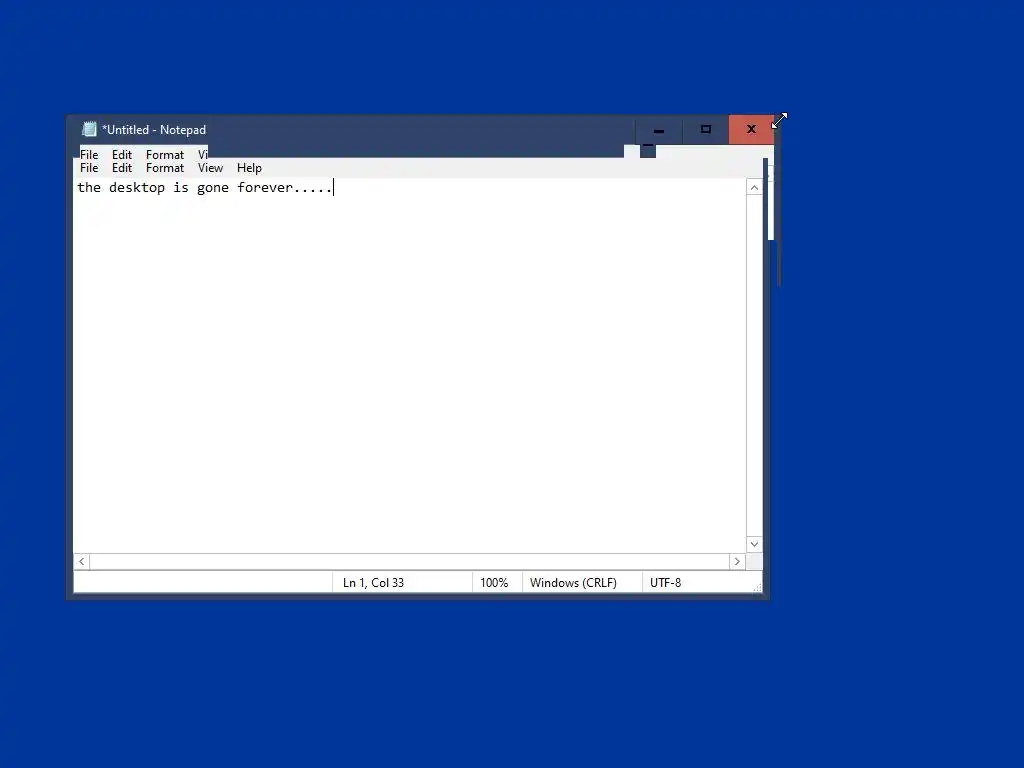Click the Notepad icon in the title bar
This screenshot has width=1024, height=768.
89,129
